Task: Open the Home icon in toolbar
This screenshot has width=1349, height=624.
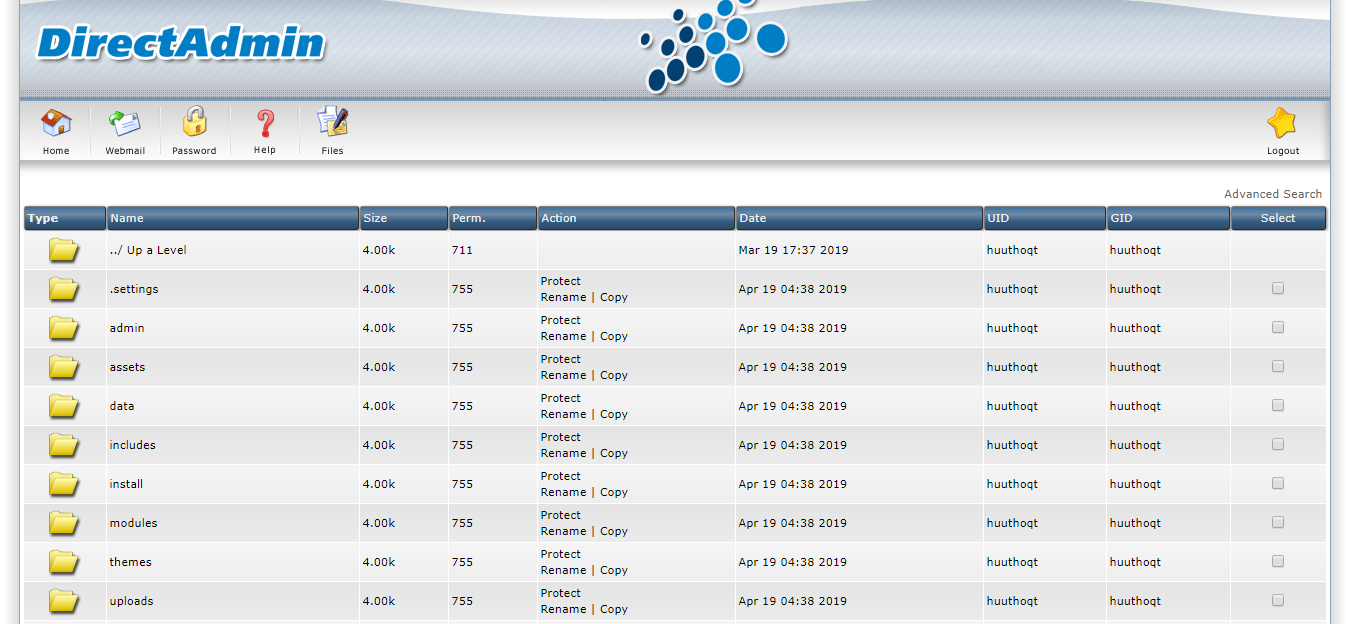Action: tap(56, 124)
